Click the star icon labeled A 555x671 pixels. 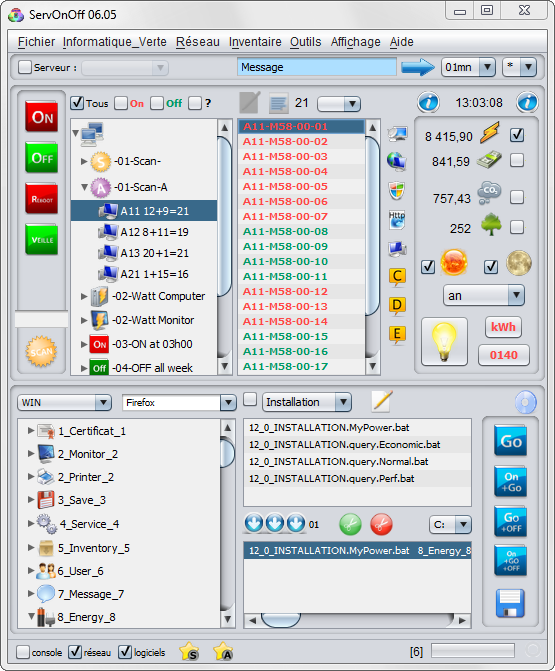223,652
